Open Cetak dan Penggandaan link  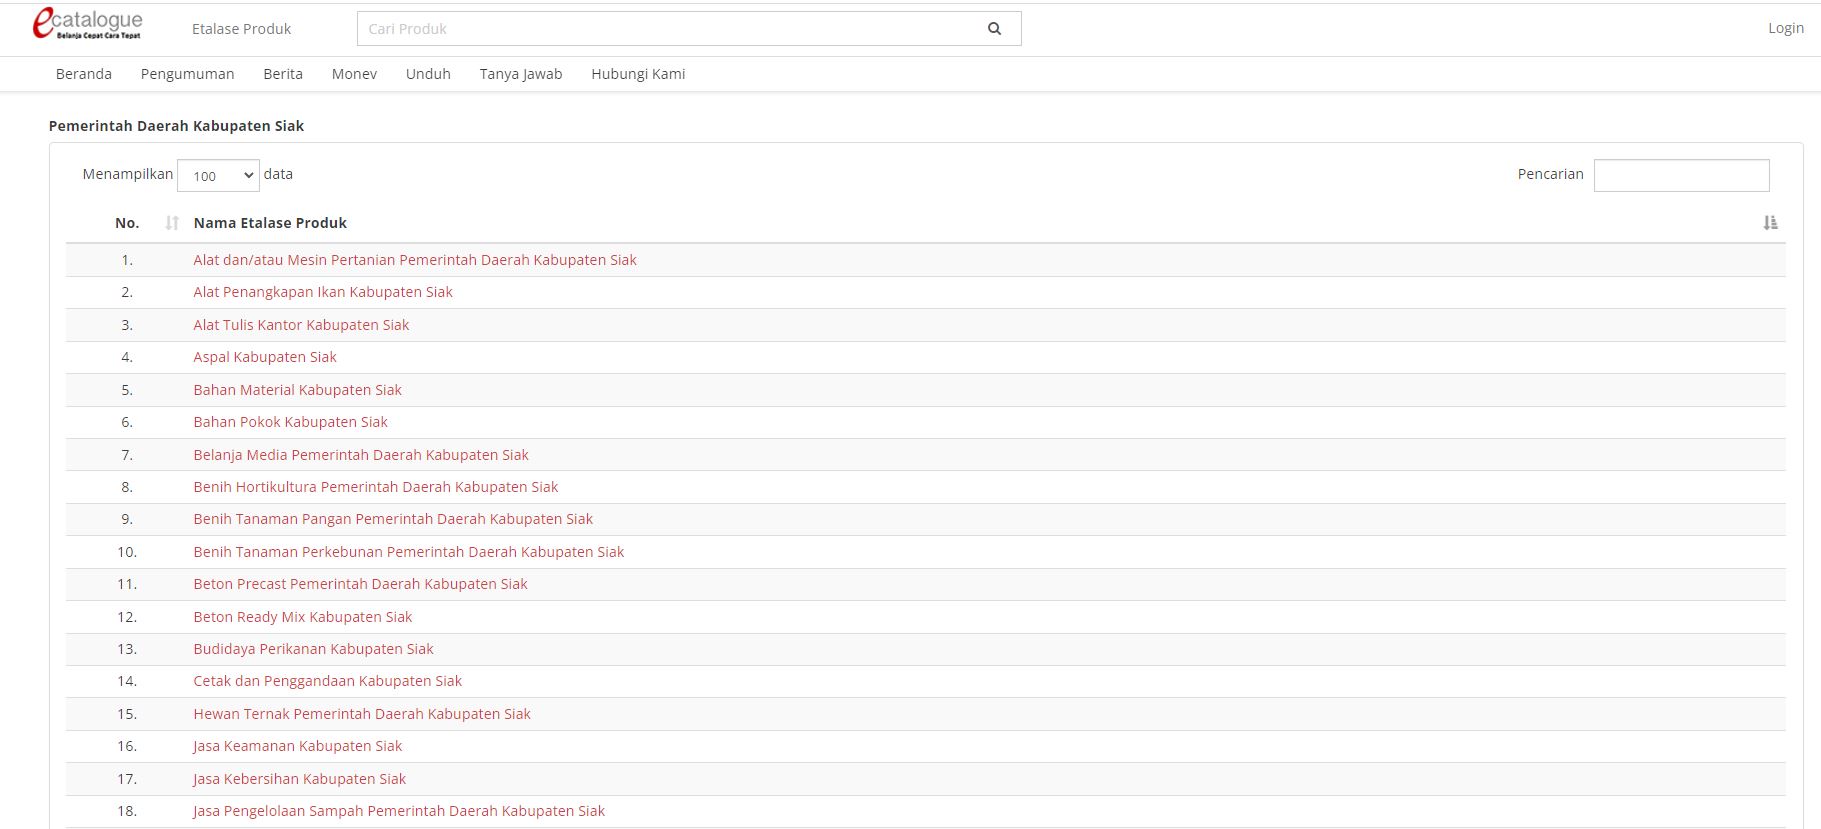(327, 681)
